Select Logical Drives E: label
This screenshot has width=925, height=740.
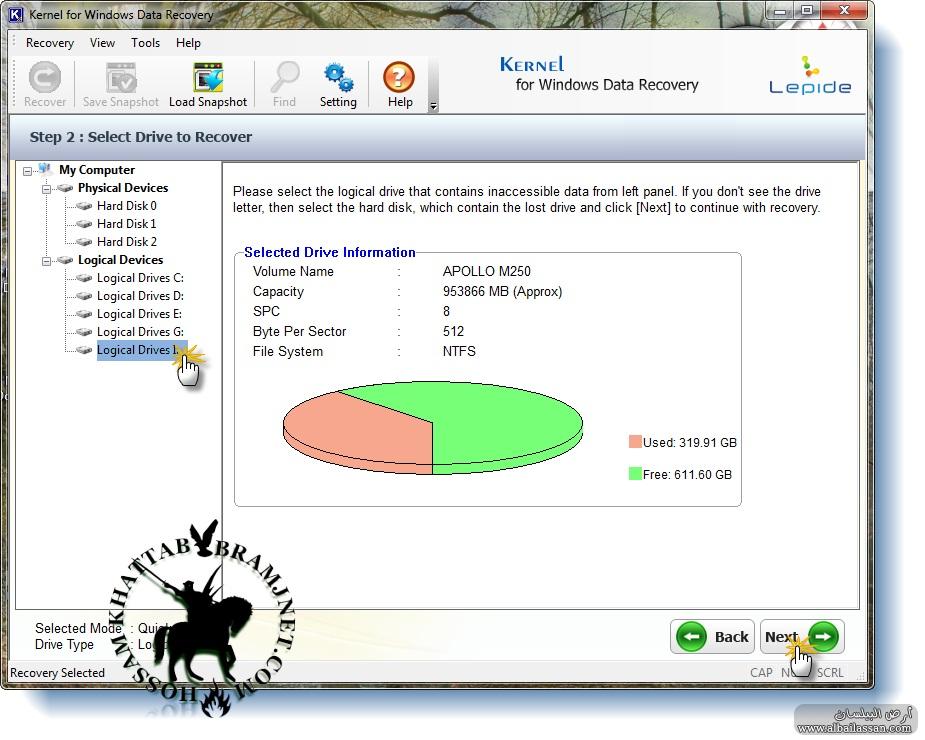[x=139, y=314]
